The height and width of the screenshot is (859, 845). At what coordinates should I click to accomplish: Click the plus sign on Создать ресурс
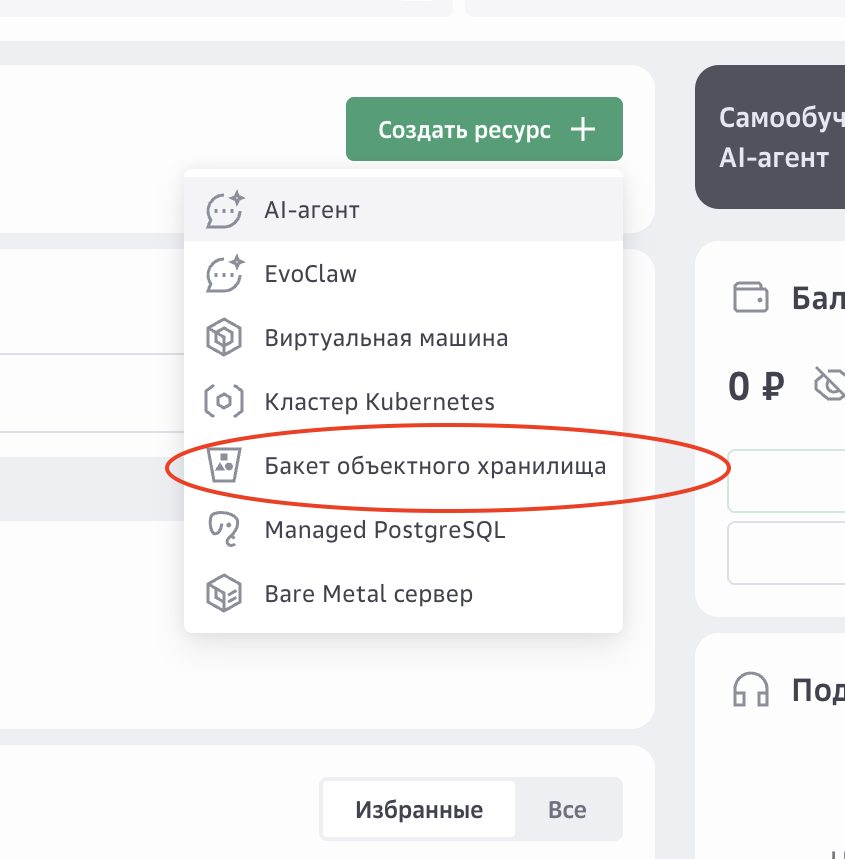pos(583,130)
